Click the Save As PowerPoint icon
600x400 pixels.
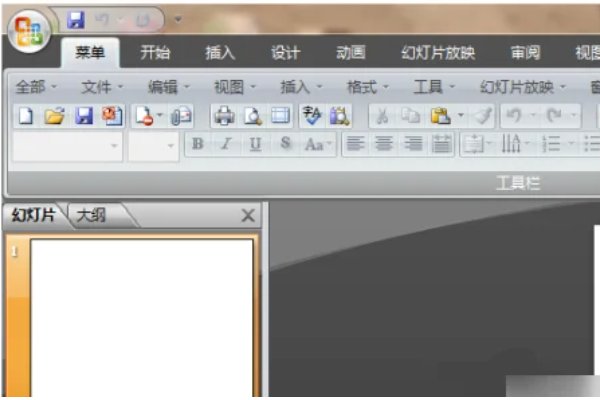[x=112, y=116]
